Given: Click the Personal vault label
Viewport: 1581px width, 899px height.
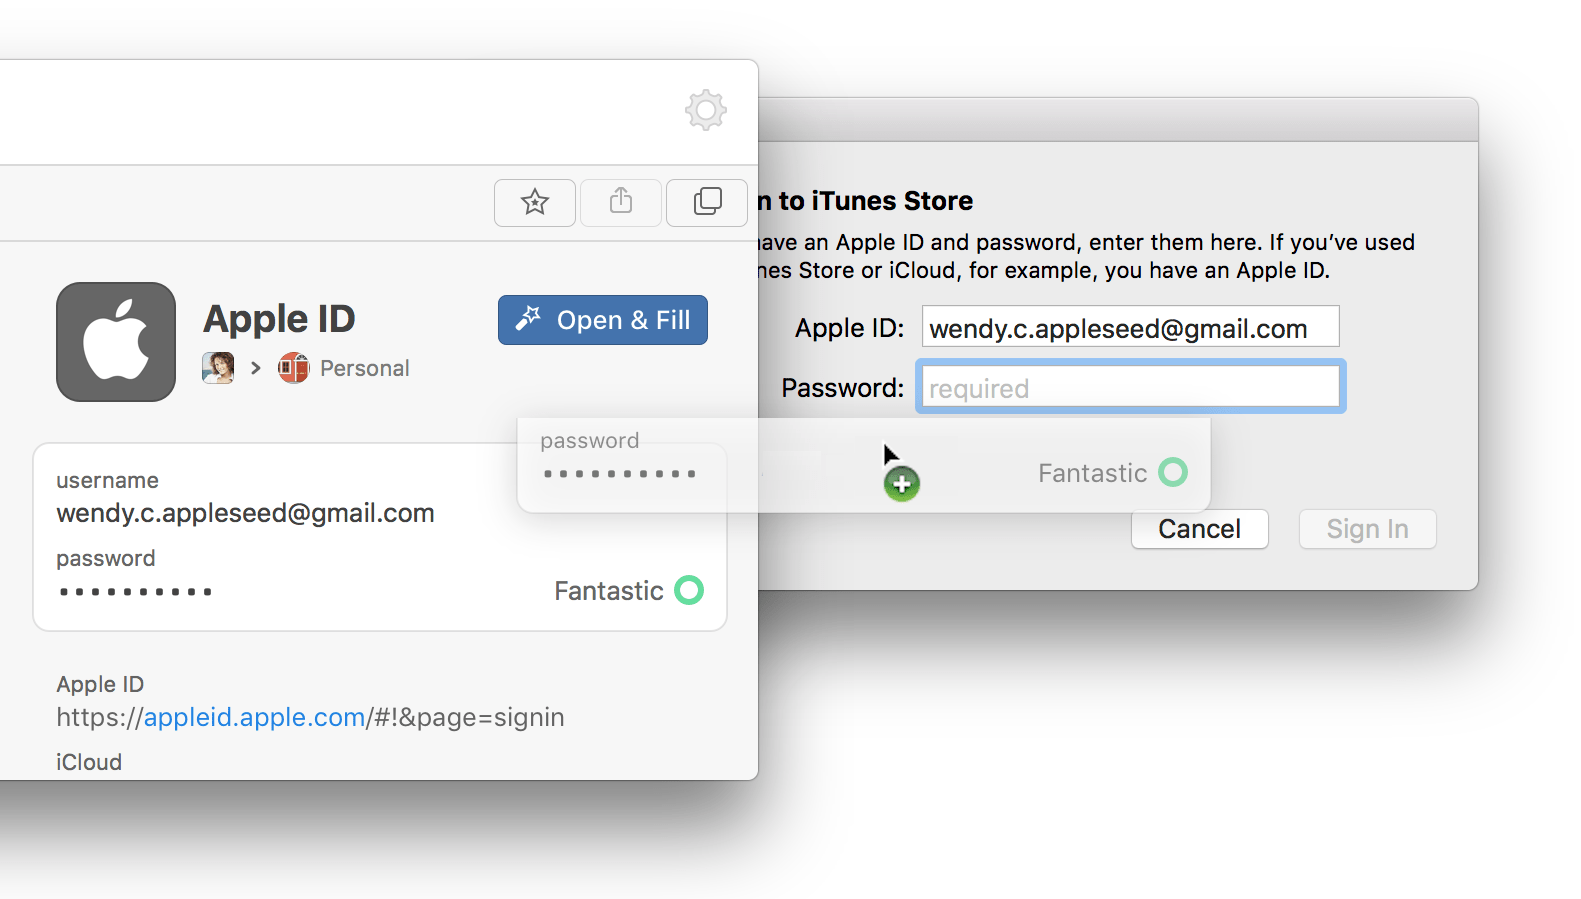Looking at the screenshot, I should coord(365,368).
